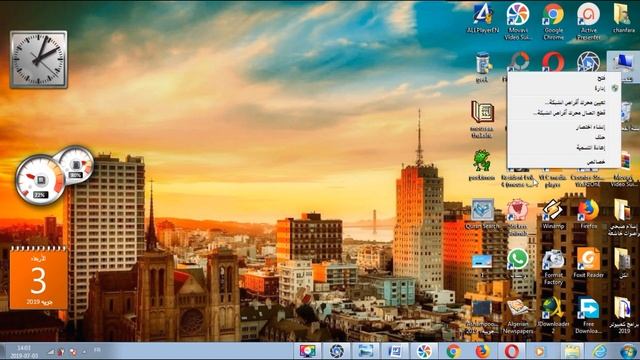The height and width of the screenshot is (360, 640).
Task: Select the WhatsApp desktop shortcut
Action: point(518,263)
